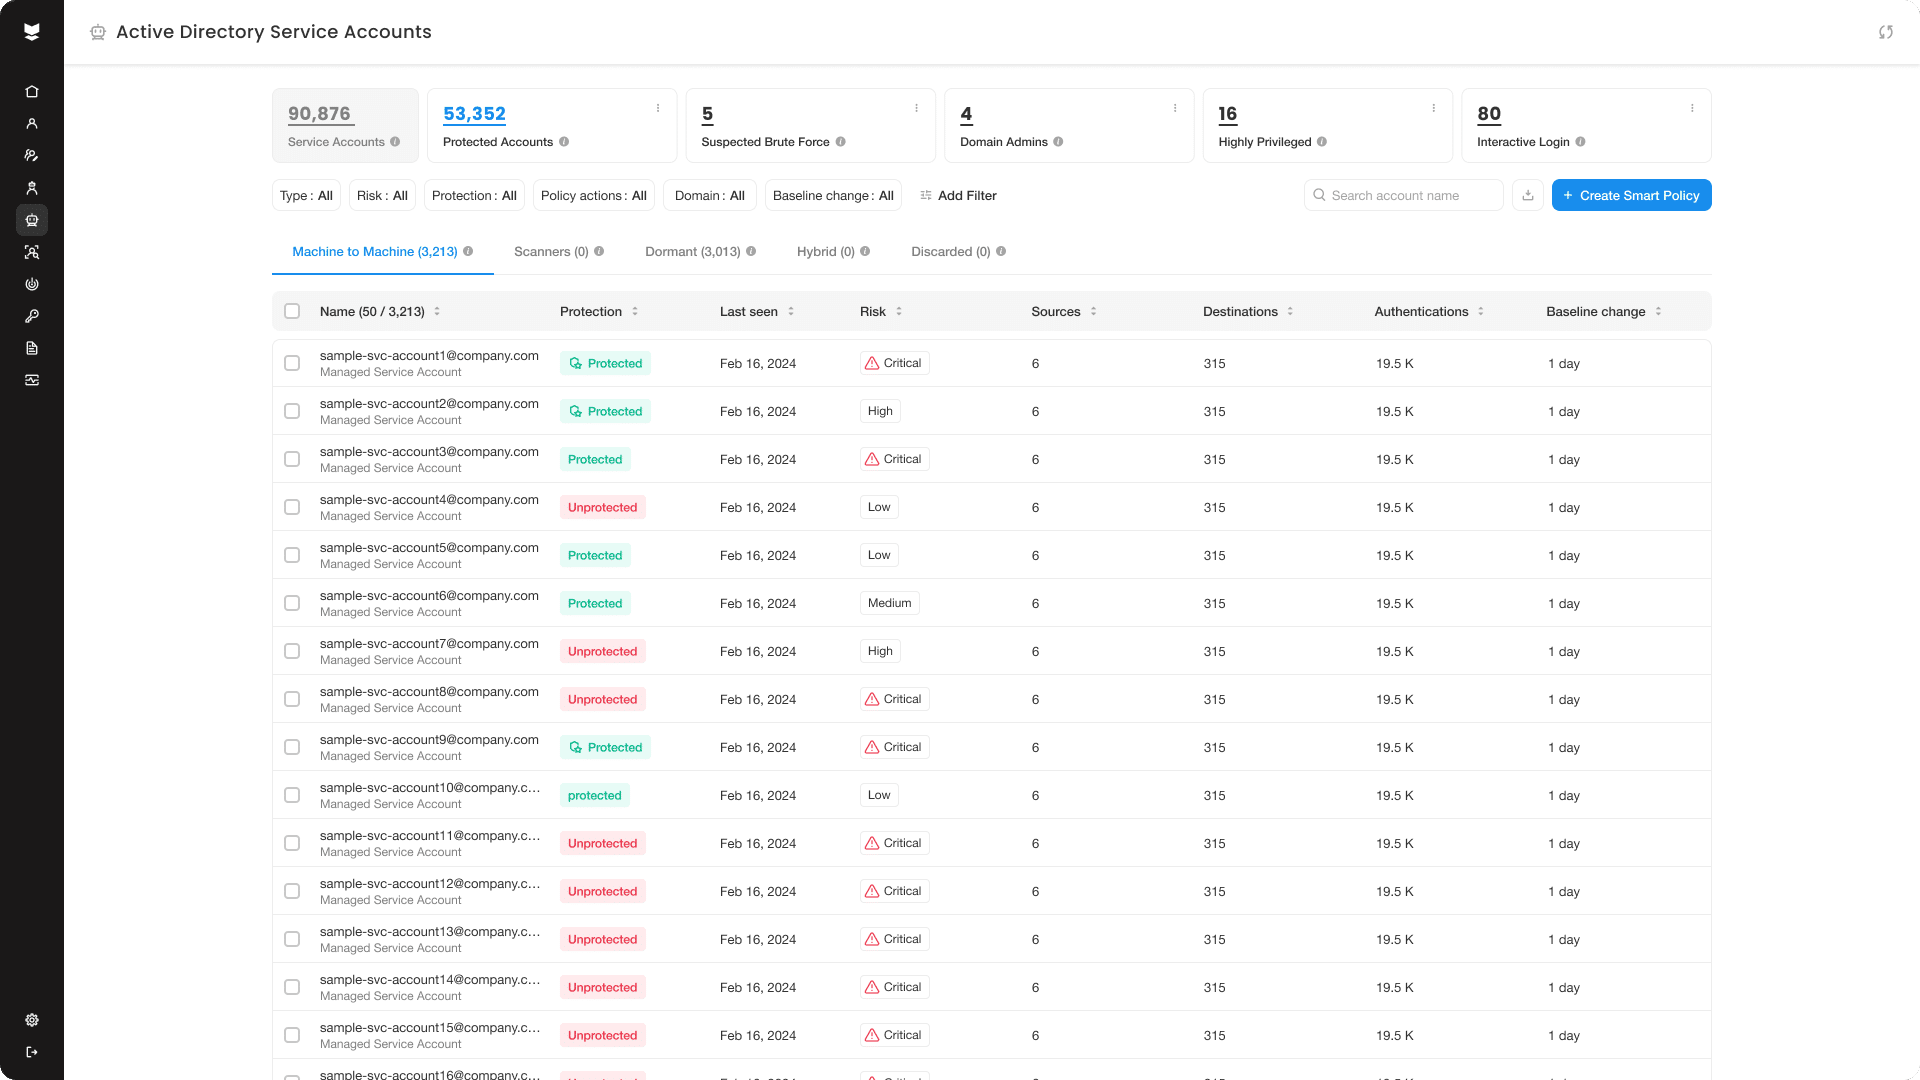Select checkbox for sample-svc-account1
The width and height of the screenshot is (1920, 1080).
[x=292, y=363]
